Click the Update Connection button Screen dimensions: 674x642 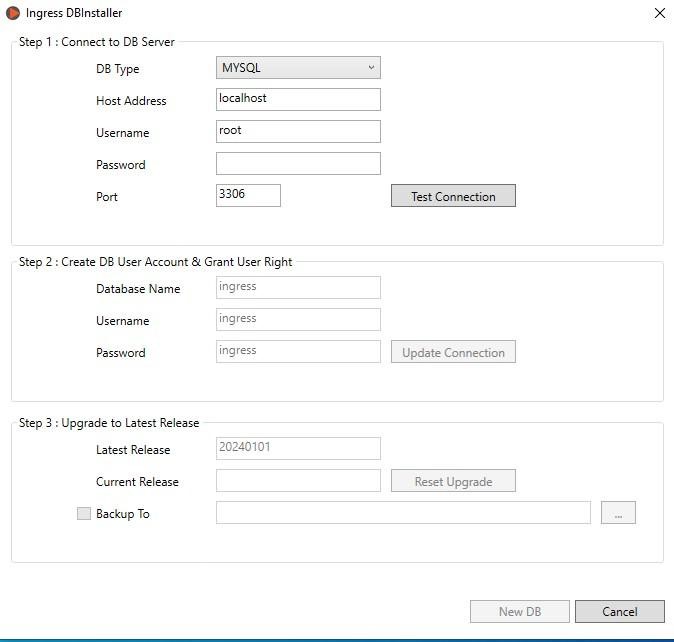(453, 352)
